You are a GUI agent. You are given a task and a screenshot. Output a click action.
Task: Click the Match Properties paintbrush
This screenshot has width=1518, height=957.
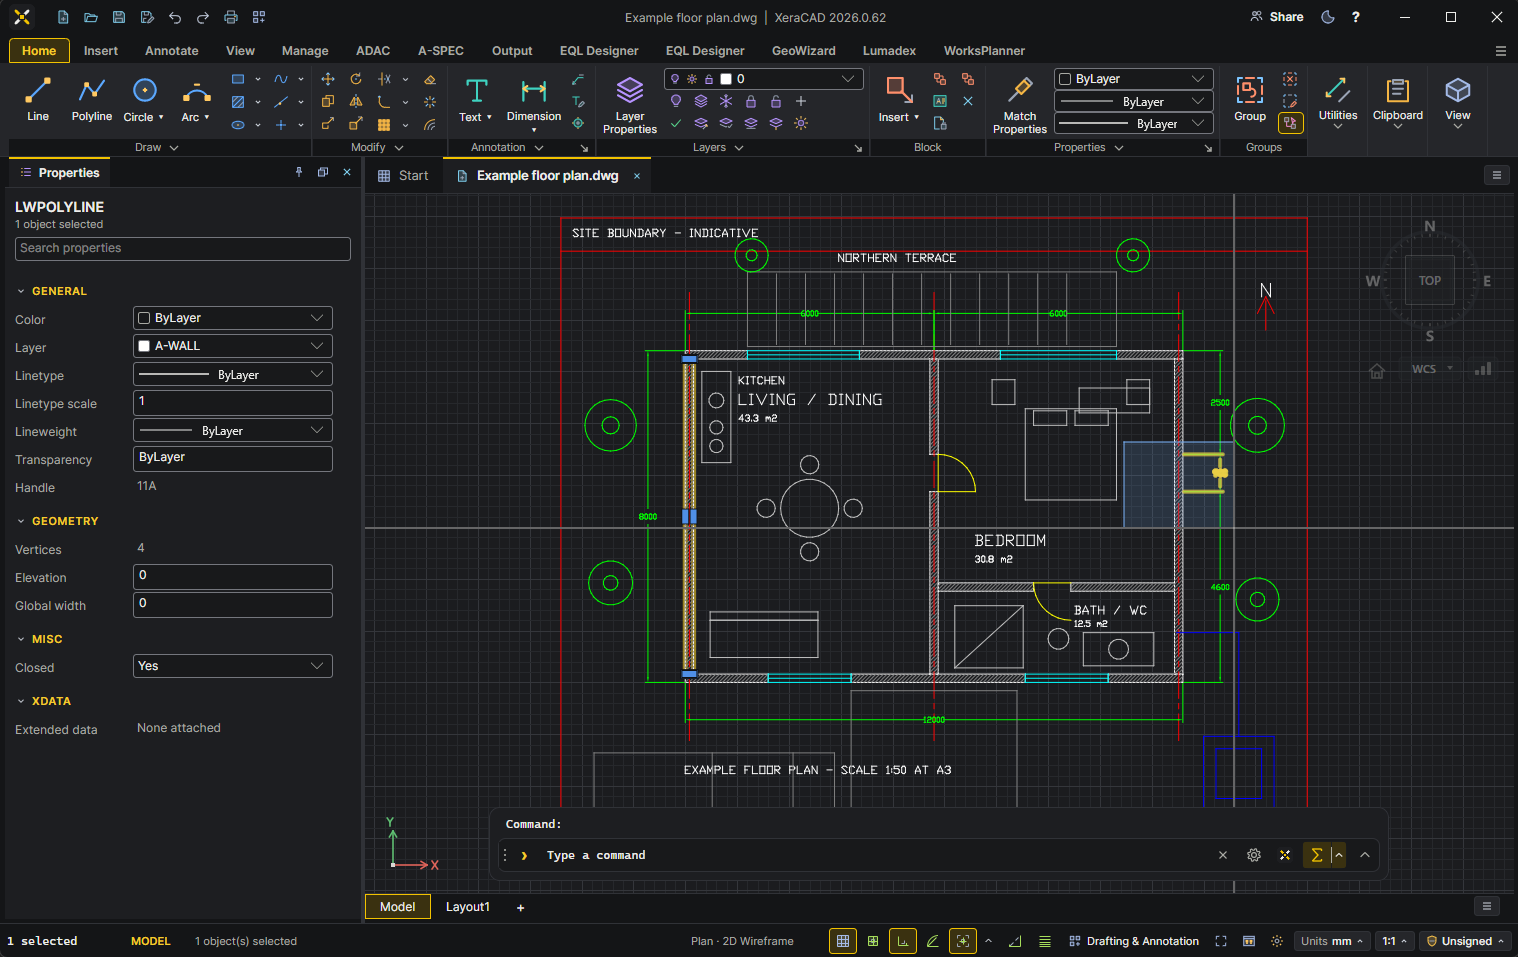click(1020, 104)
